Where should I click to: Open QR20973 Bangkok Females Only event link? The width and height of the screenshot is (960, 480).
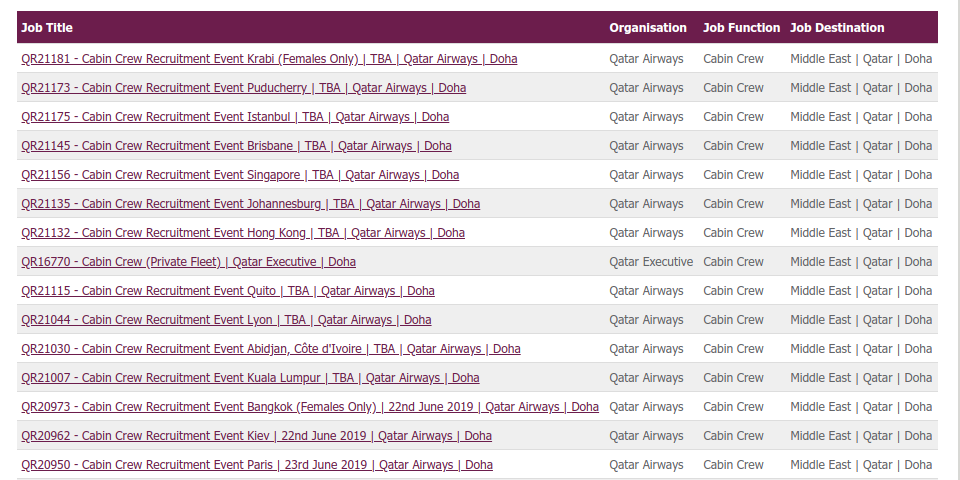(310, 407)
